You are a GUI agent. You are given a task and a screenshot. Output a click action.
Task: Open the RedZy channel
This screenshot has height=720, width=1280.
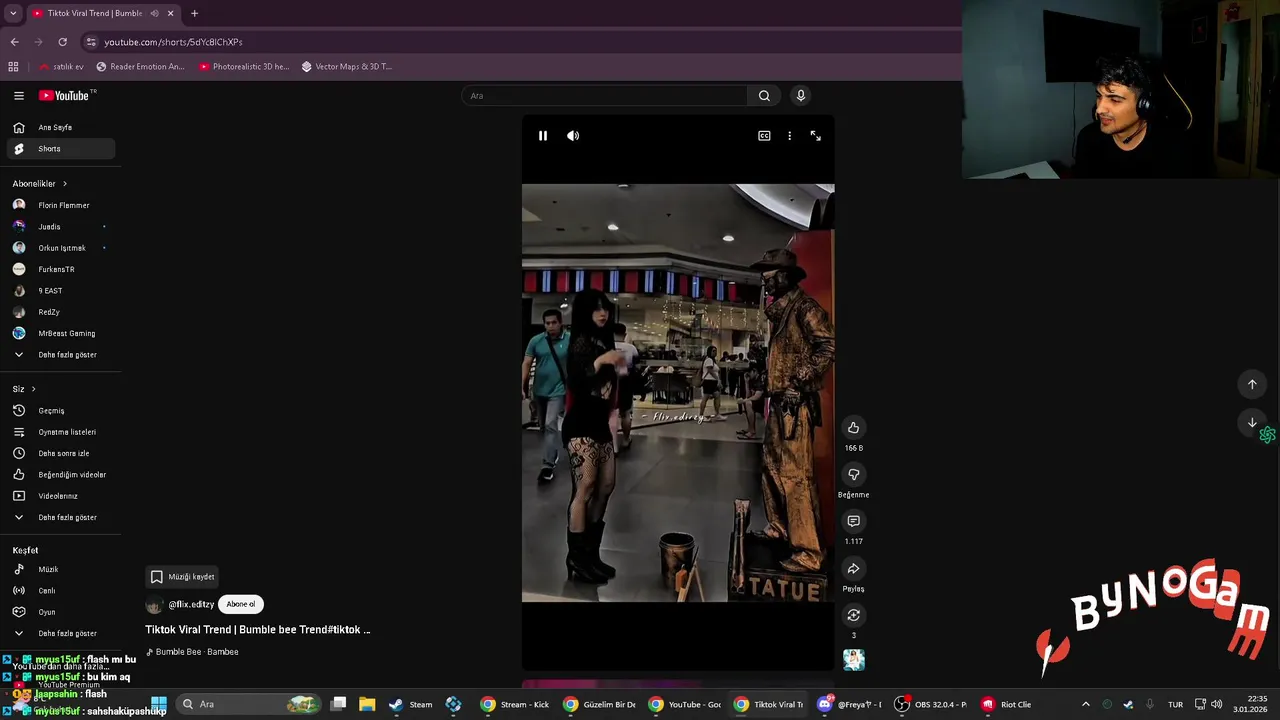(60, 312)
